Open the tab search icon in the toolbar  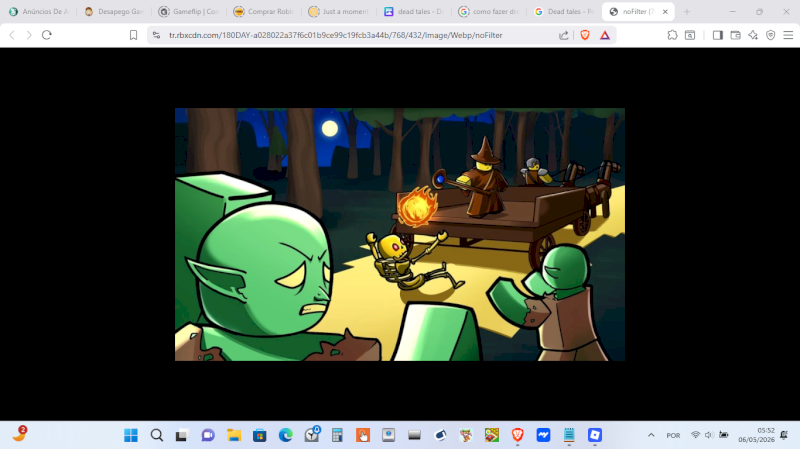[690, 35]
